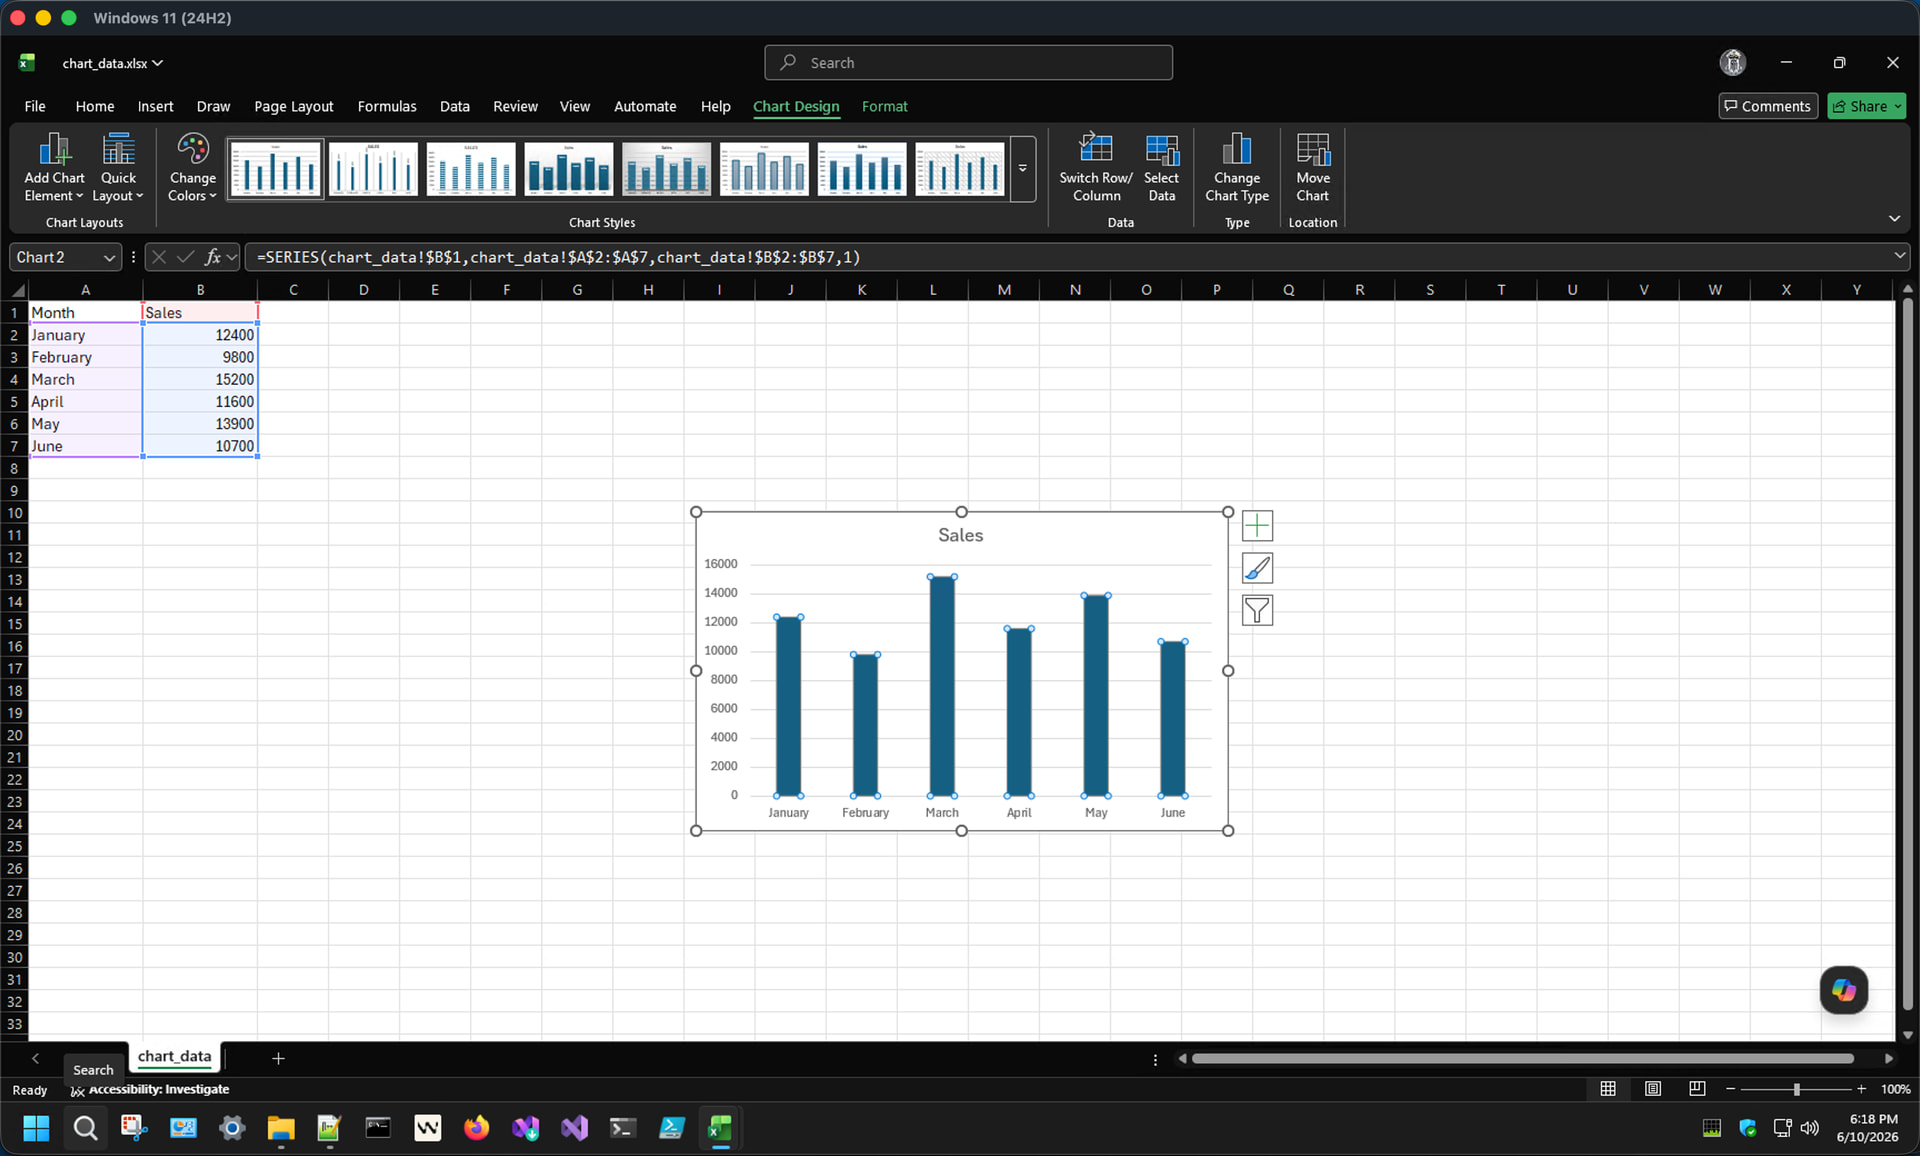Switch to the Format tab
The height and width of the screenshot is (1156, 1920).
click(x=884, y=106)
